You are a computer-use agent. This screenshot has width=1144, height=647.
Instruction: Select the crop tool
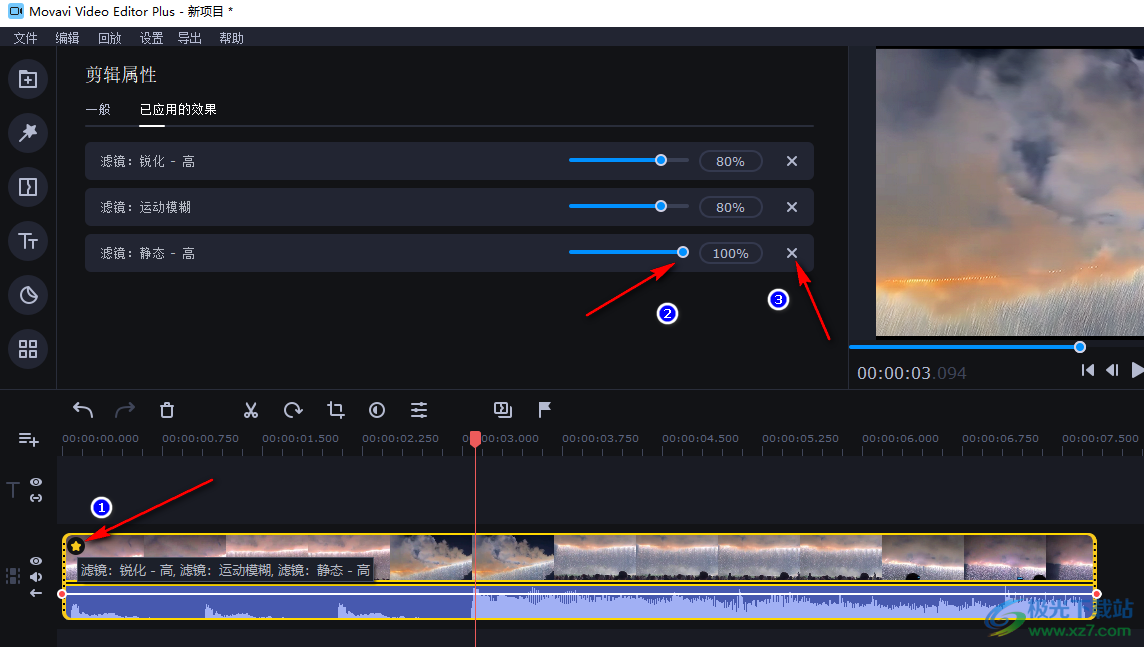[x=336, y=410]
